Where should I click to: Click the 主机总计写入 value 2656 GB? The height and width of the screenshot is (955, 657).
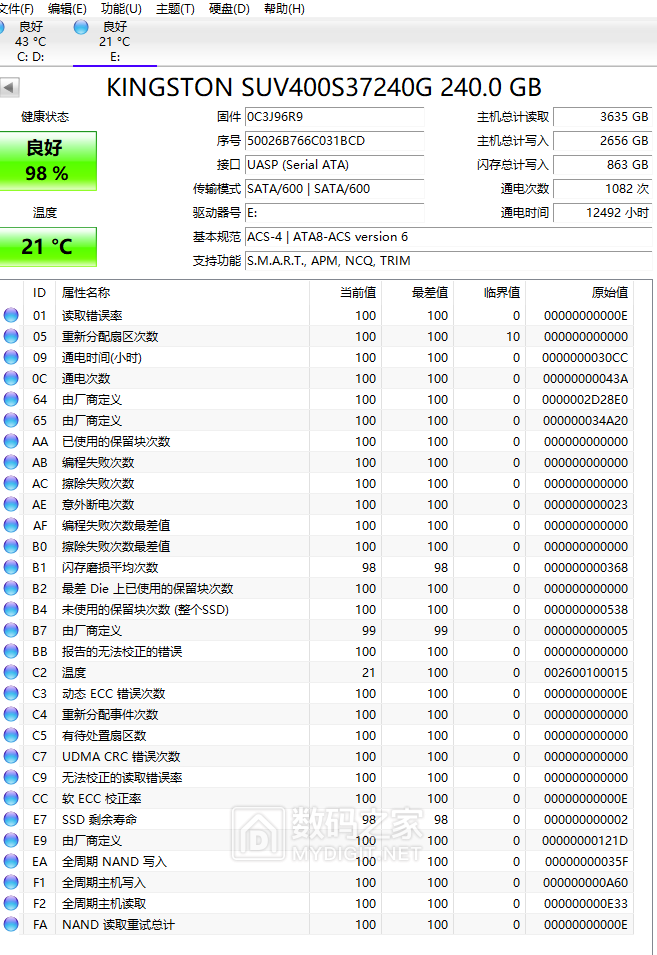coord(602,141)
